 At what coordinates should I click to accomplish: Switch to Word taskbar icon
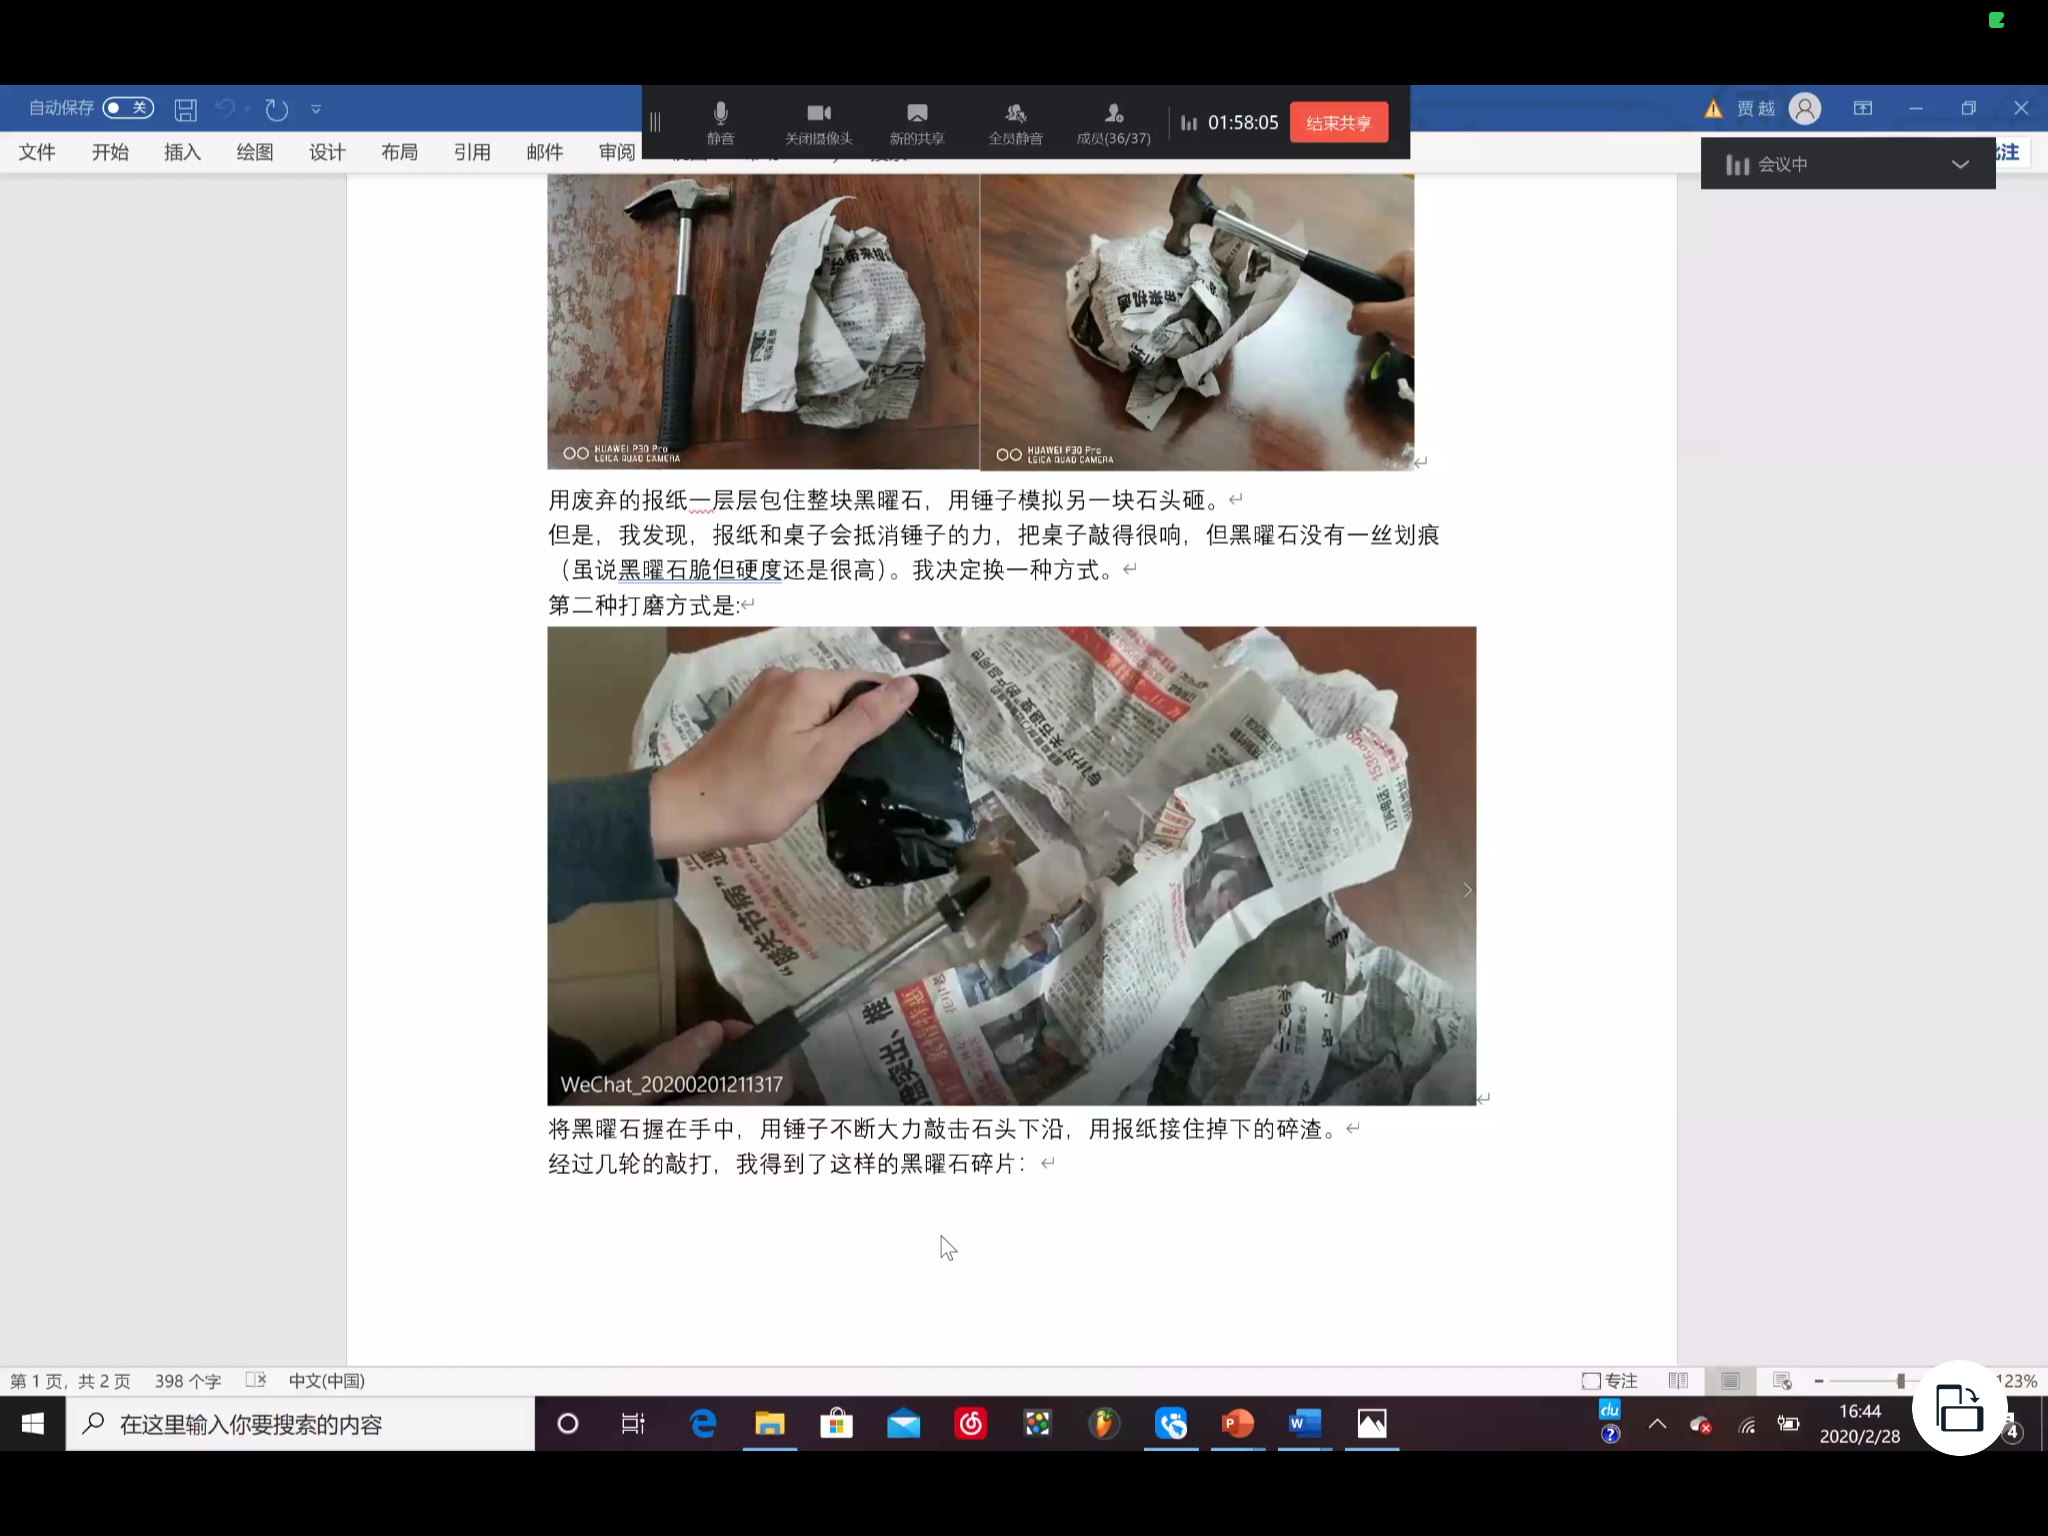click(x=1305, y=1424)
